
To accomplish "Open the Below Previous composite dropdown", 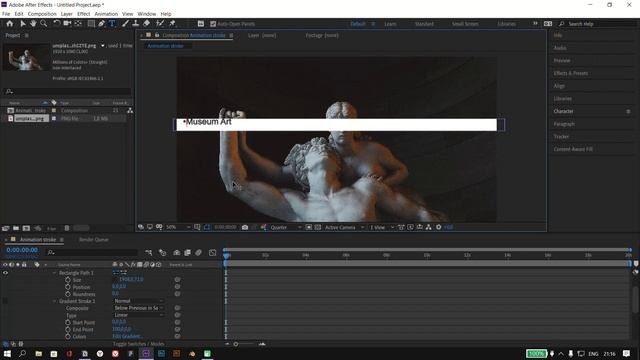I will click(x=138, y=308).
